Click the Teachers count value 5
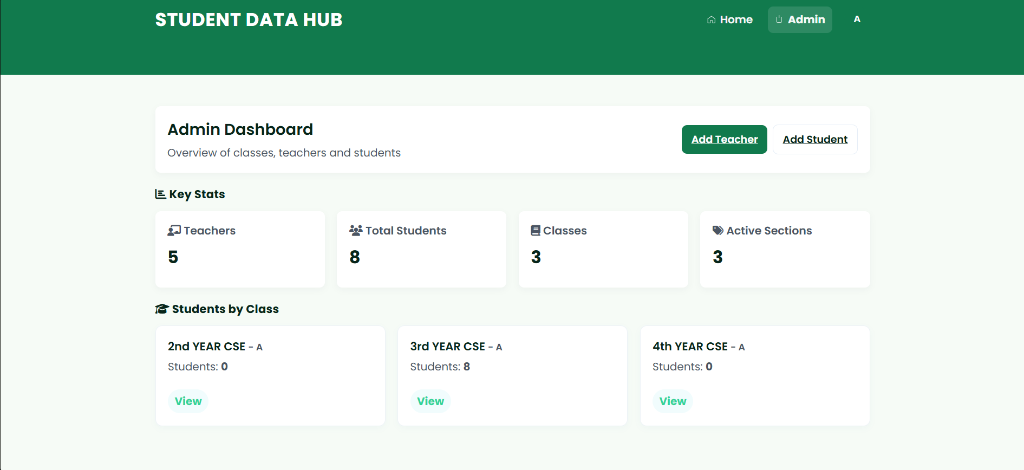1024x470 pixels. pyautogui.click(x=173, y=257)
